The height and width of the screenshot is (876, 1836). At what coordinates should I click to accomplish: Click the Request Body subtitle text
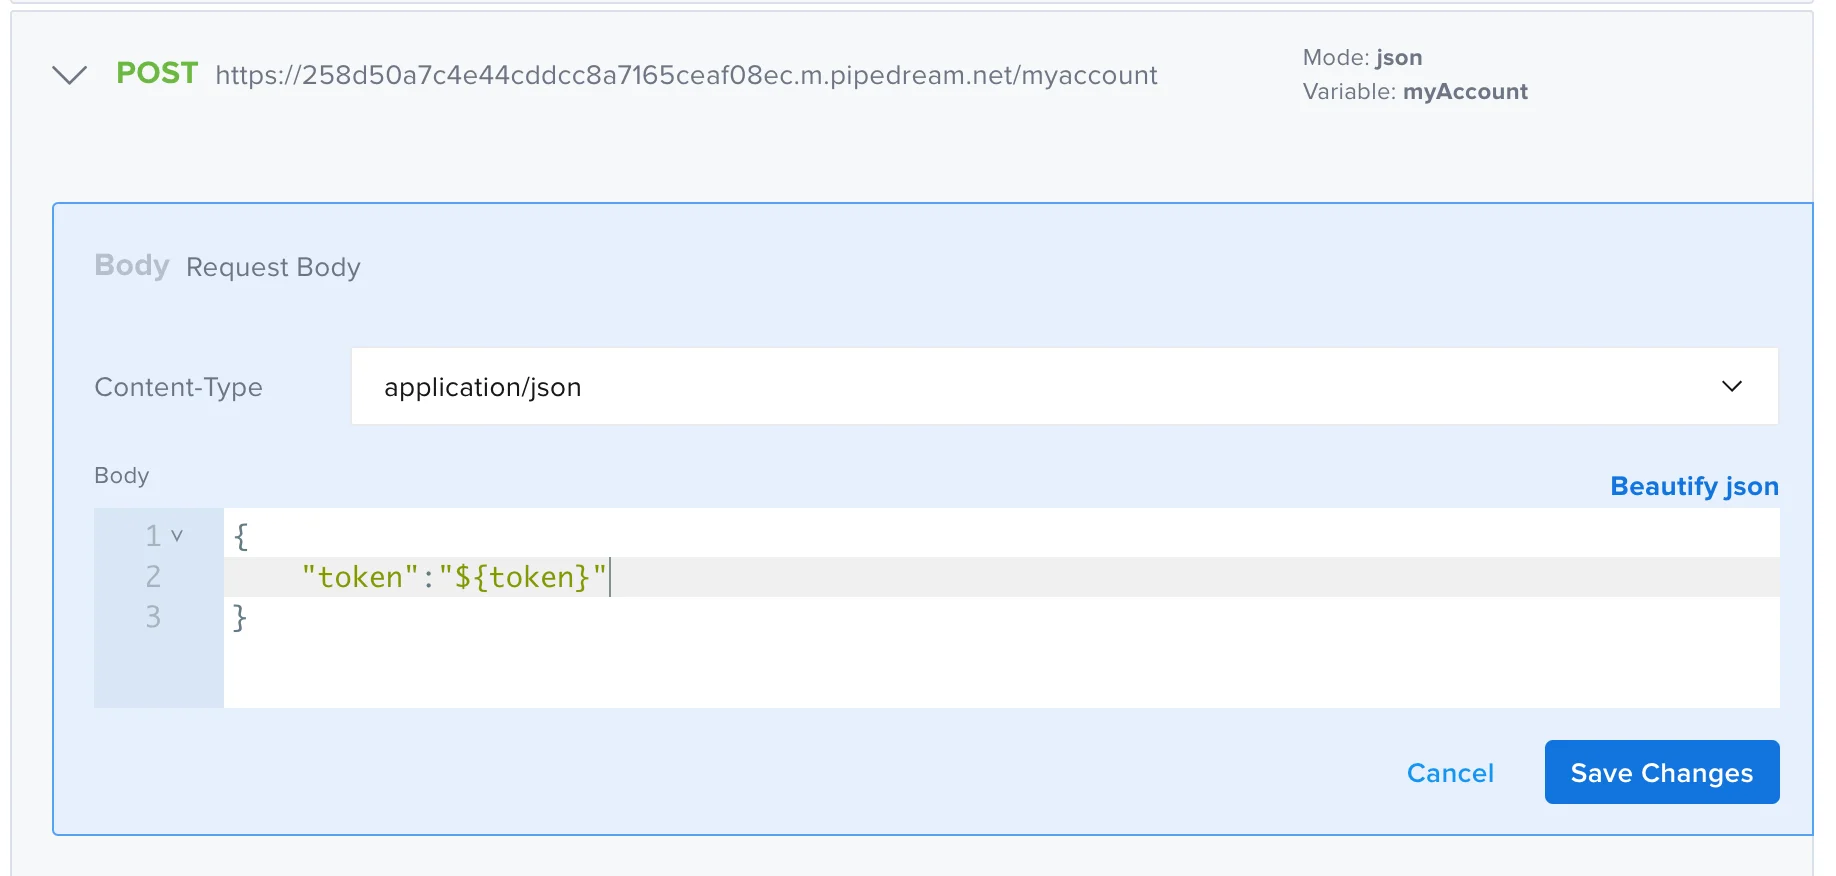tap(273, 268)
